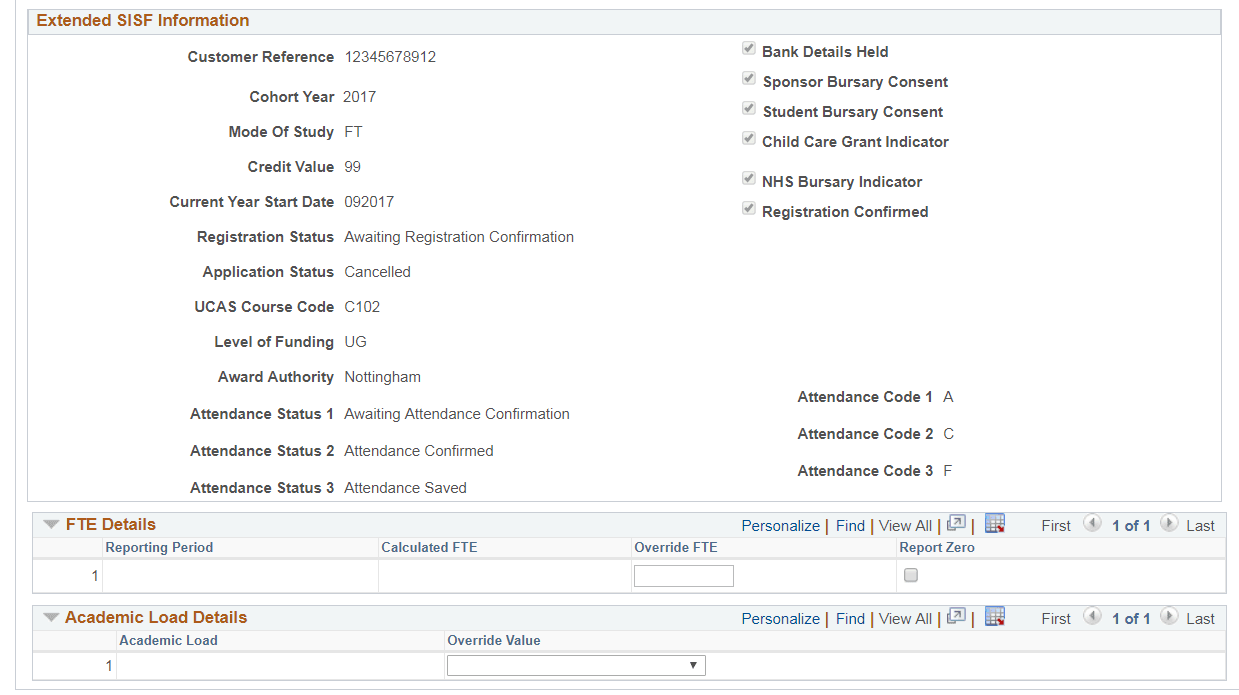Viewport: 1239px width, 695px height.
Task: Open Academic Load Details in new window
Action: 956,617
